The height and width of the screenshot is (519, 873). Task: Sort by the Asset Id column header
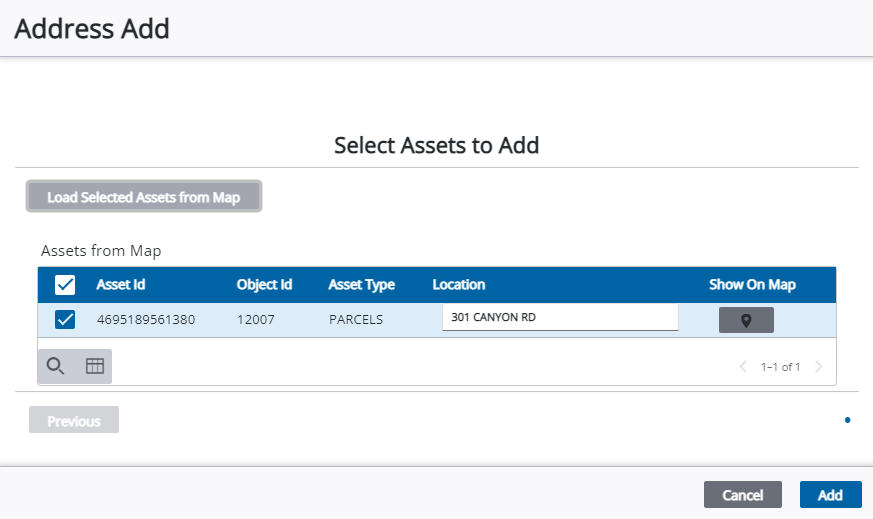(121, 285)
